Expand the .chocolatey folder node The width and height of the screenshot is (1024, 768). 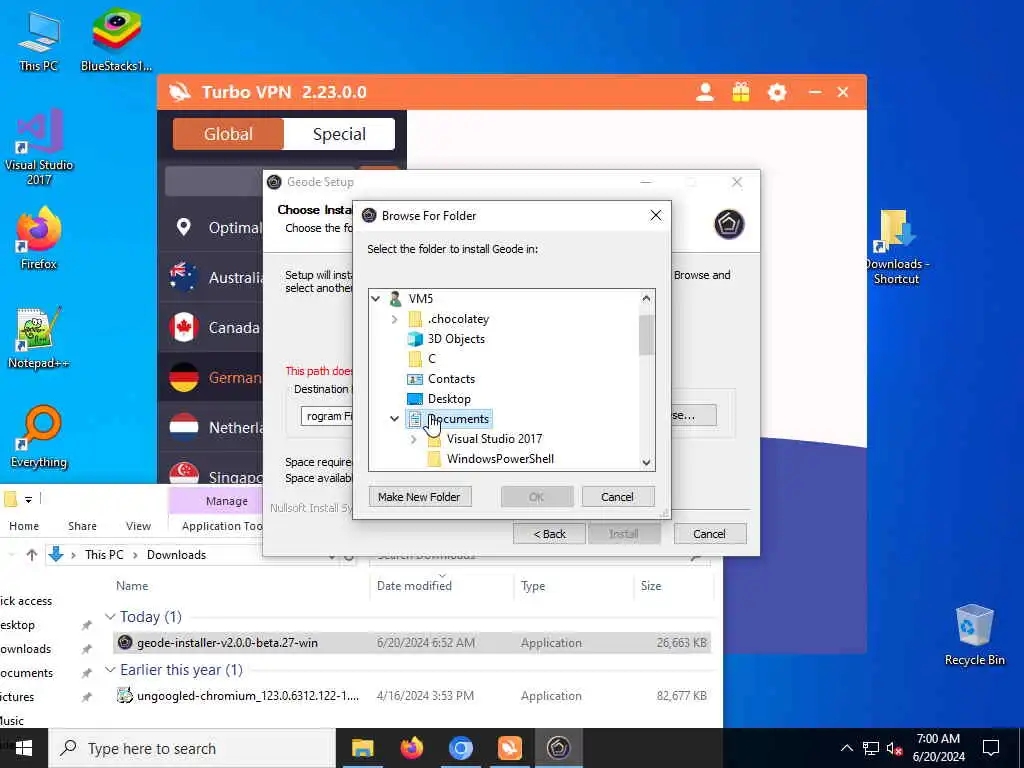(394, 319)
